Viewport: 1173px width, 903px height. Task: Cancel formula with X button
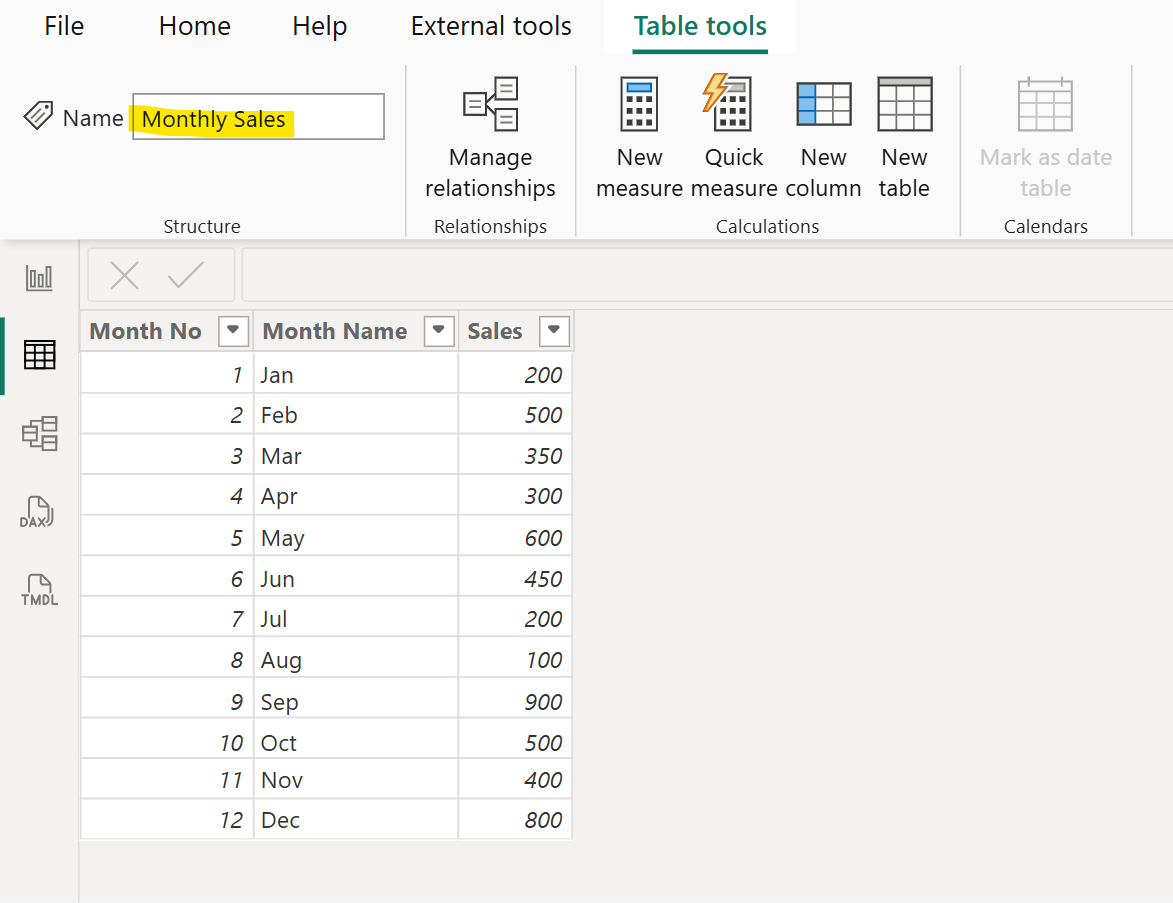[x=124, y=275]
